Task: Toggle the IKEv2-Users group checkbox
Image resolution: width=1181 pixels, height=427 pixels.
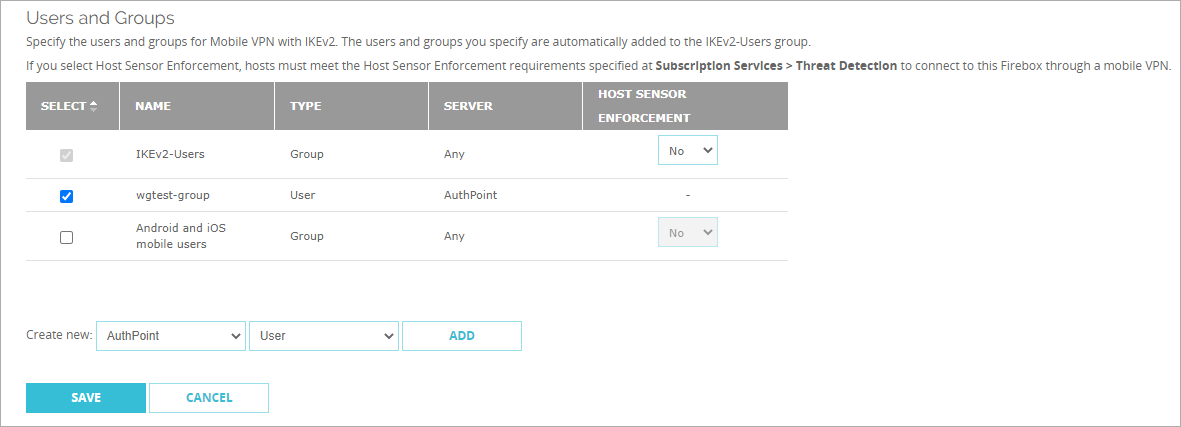Action: pyautogui.click(x=67, y=155)
